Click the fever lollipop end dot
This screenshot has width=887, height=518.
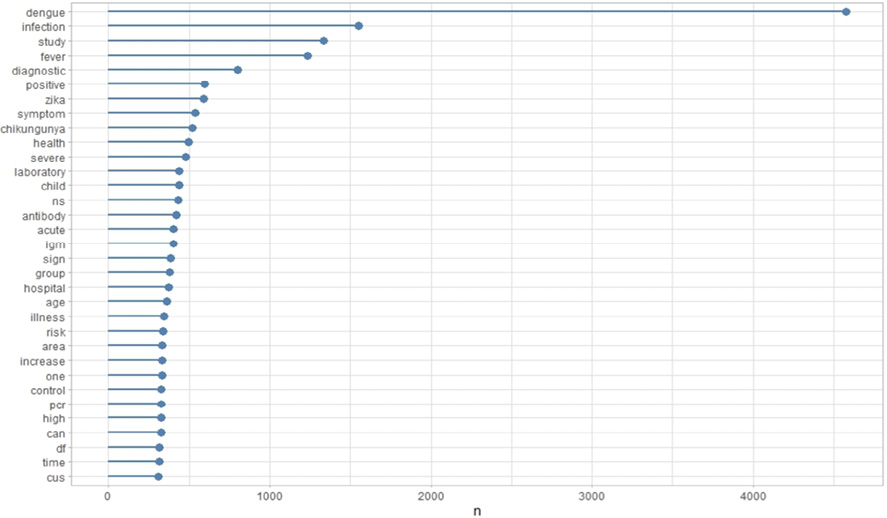307,56
